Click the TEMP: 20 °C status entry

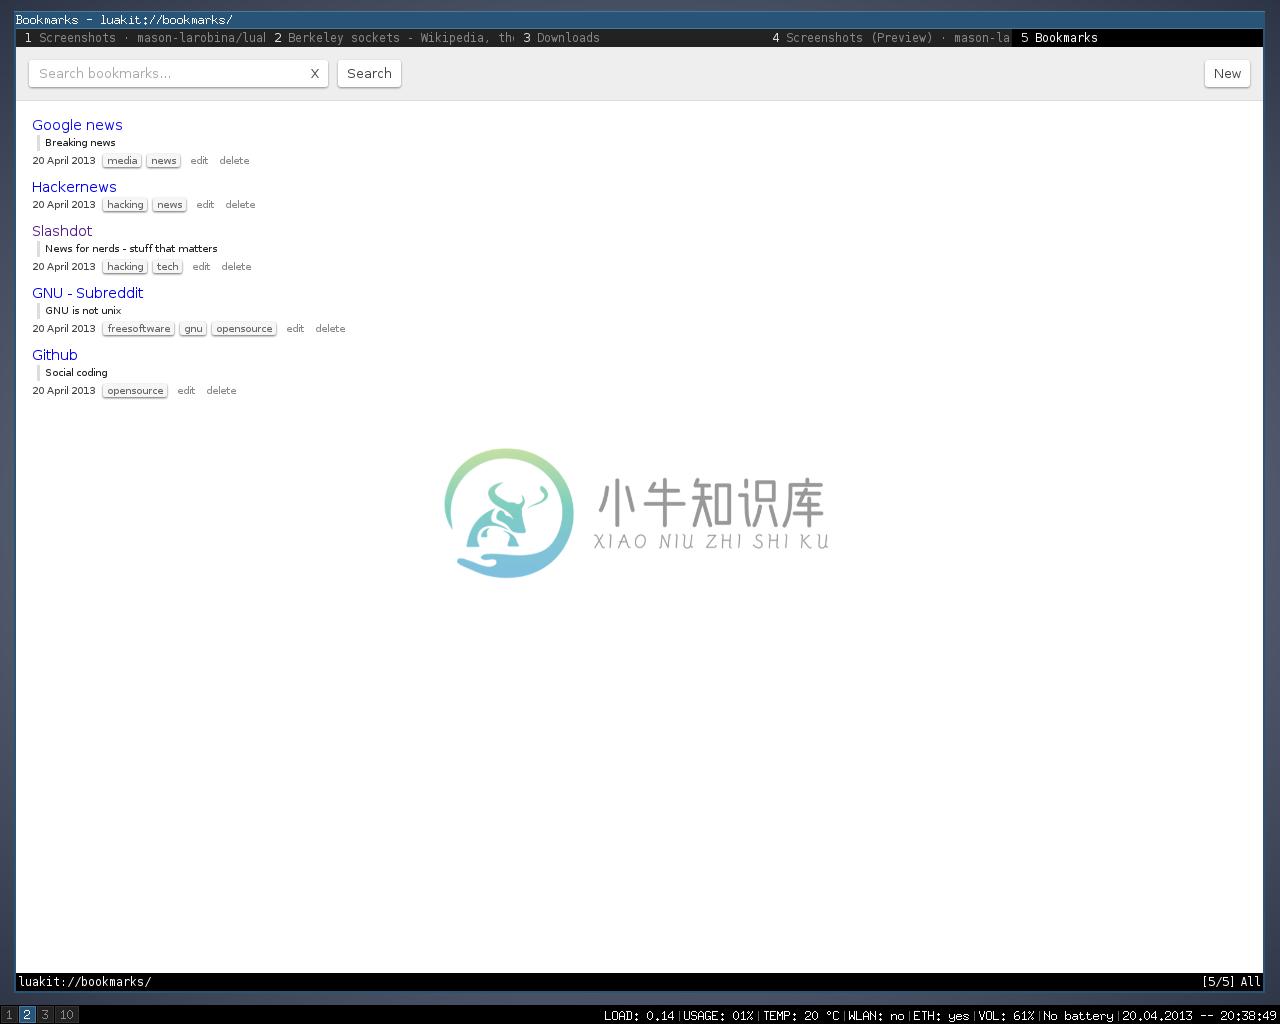coord(801,1016)
